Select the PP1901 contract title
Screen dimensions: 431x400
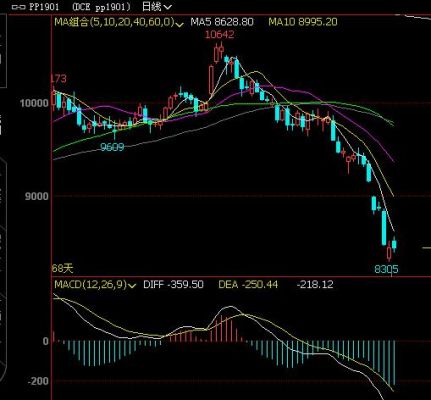pyautogui.click(x=44, y=7)
